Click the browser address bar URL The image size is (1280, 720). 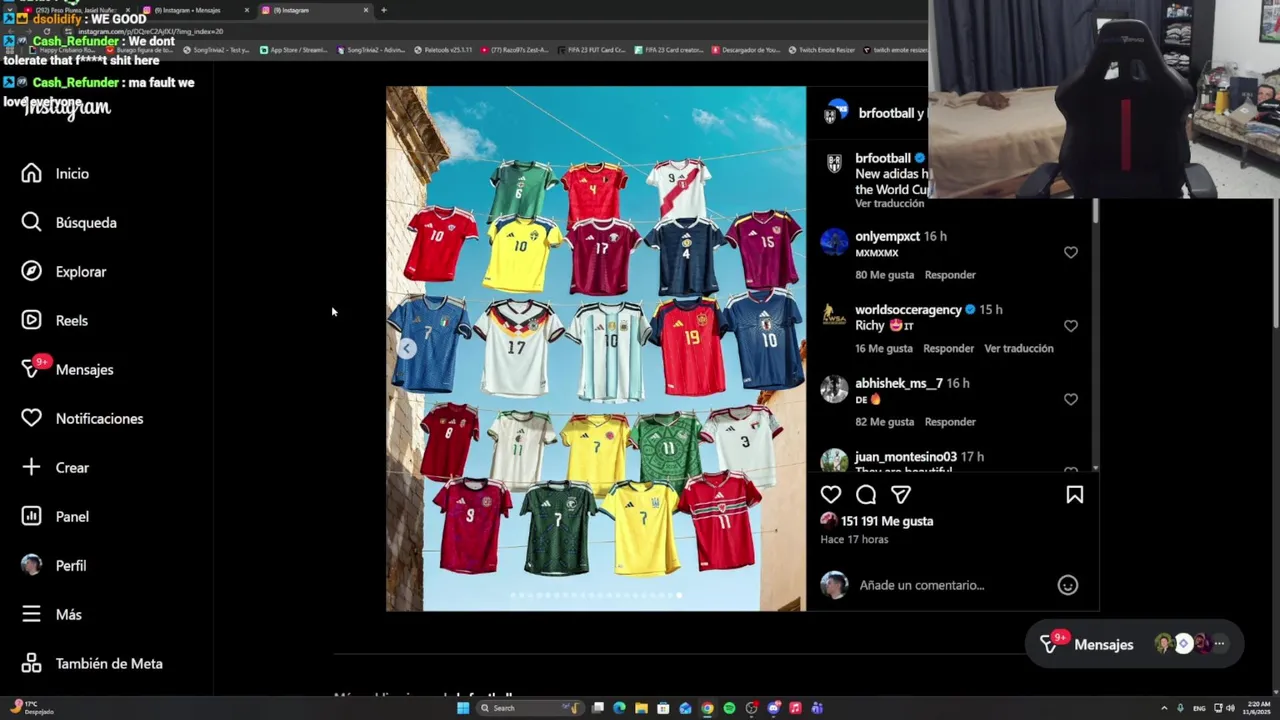click(150, 32)
